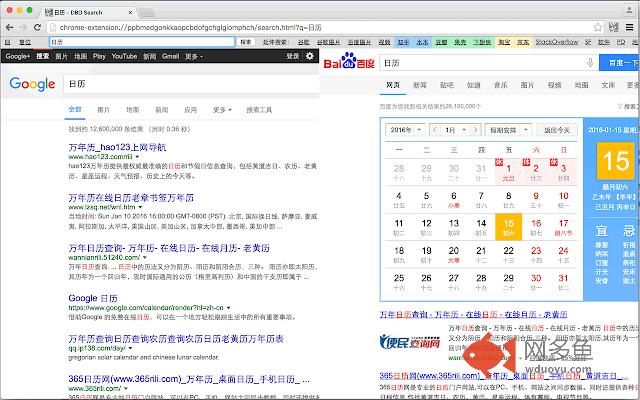Click the 便民查询网 logo thumbnail
Screen dimensions: 640x400
pos(410,342)
